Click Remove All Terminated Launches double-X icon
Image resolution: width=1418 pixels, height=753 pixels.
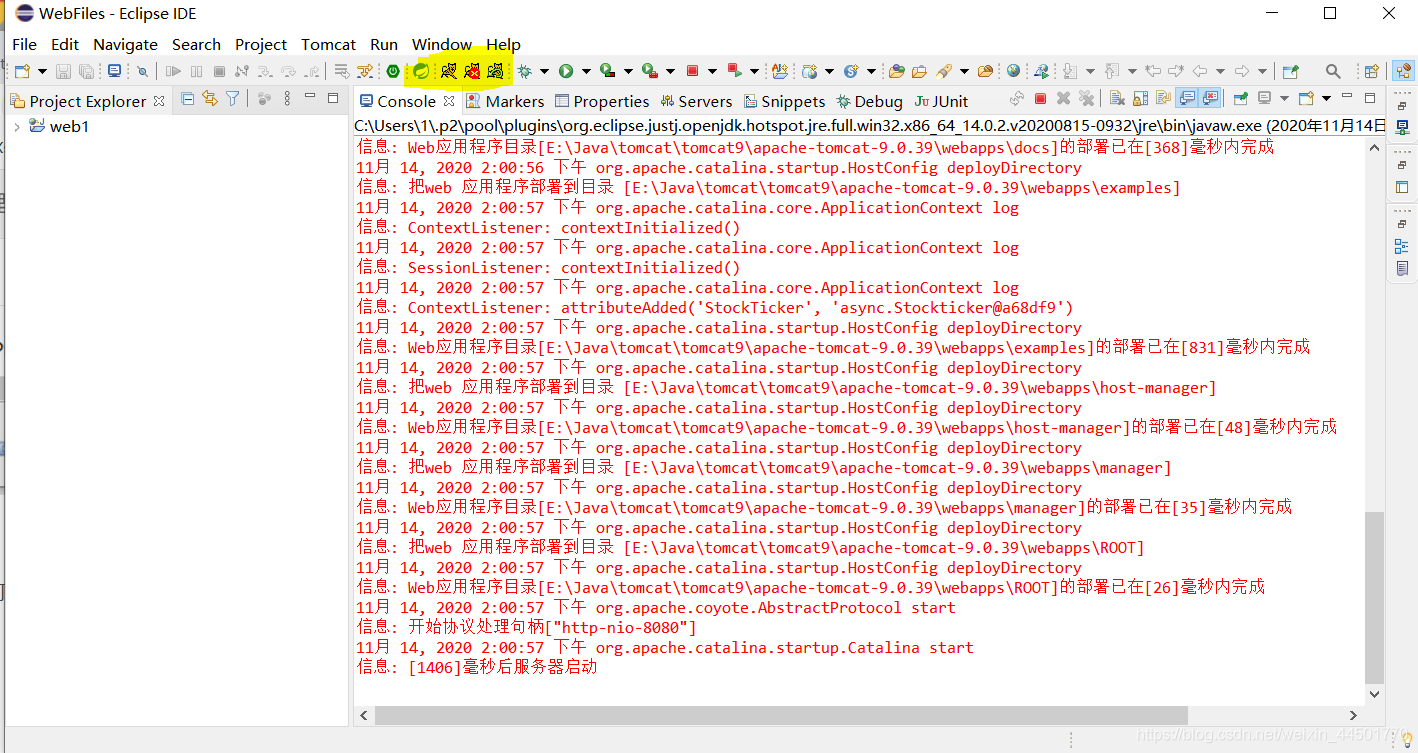pos(1086,99)
